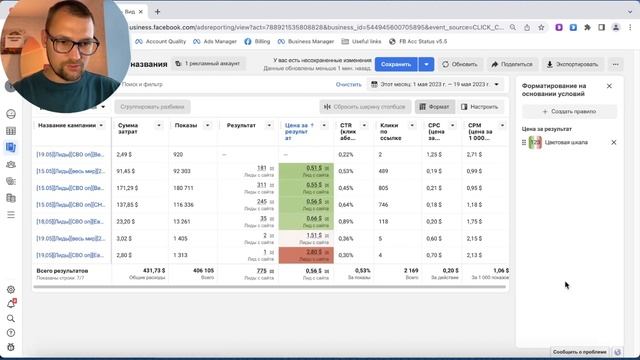Image resolution: width=640 pixels, height=360 pixels.
Task: Open the active Ads Reporting sidebar icon
Action: tap(11, 147)
